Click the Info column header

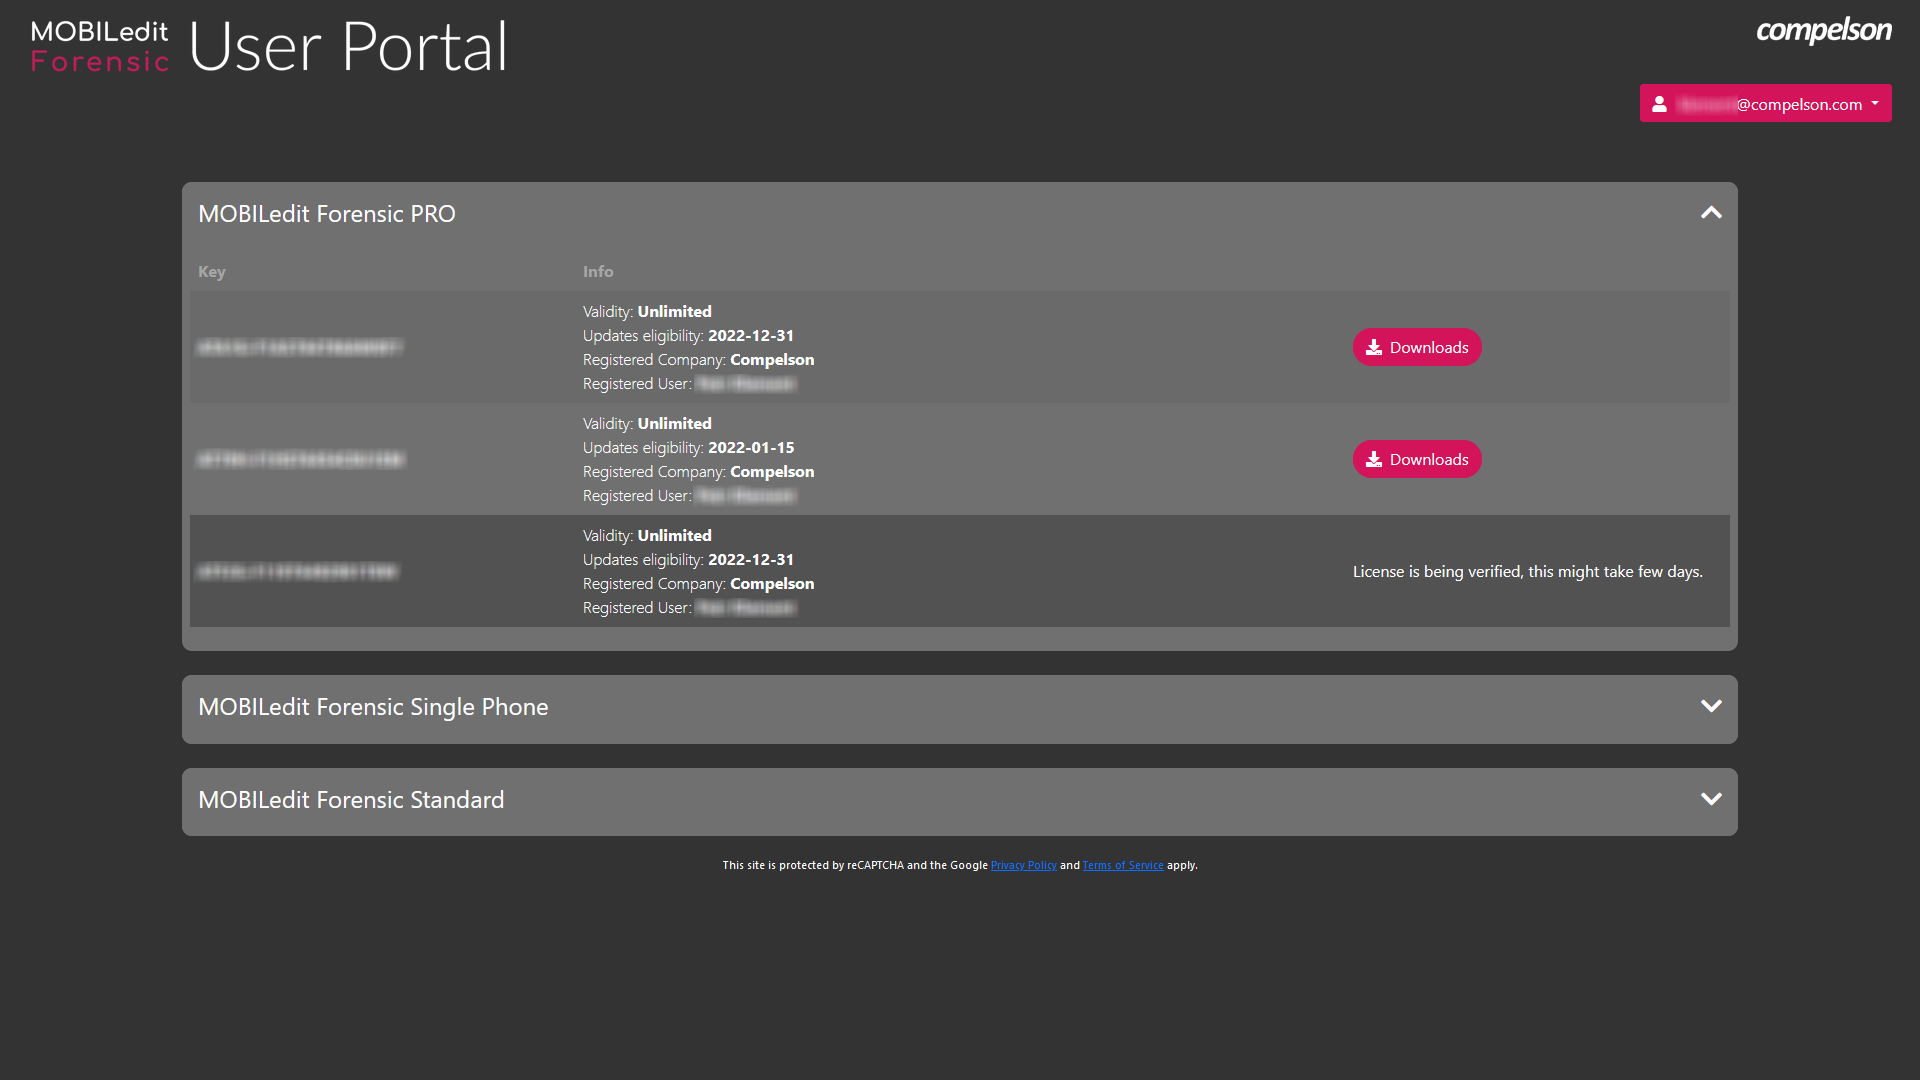tap(598, 271)
